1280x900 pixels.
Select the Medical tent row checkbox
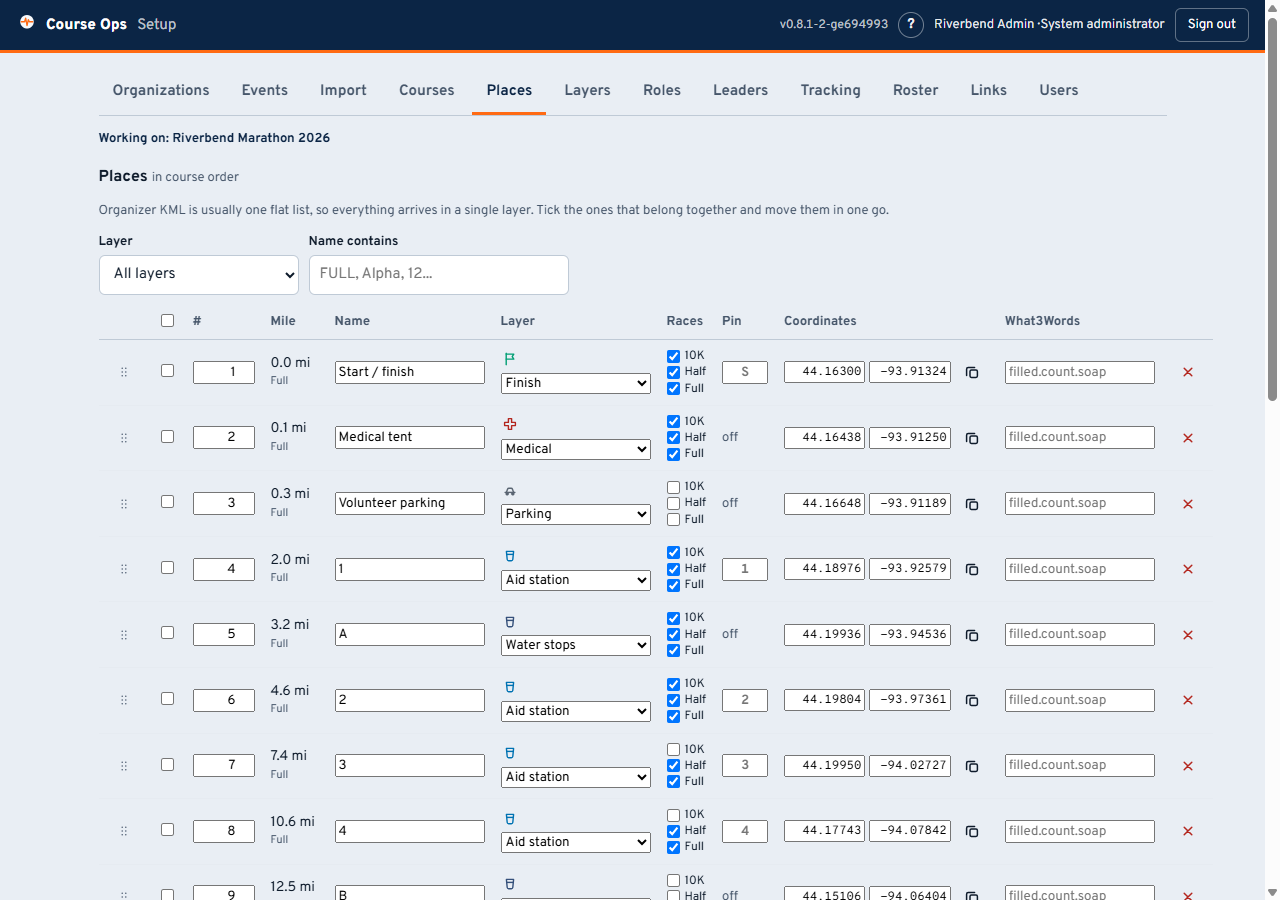coord(167,437)
